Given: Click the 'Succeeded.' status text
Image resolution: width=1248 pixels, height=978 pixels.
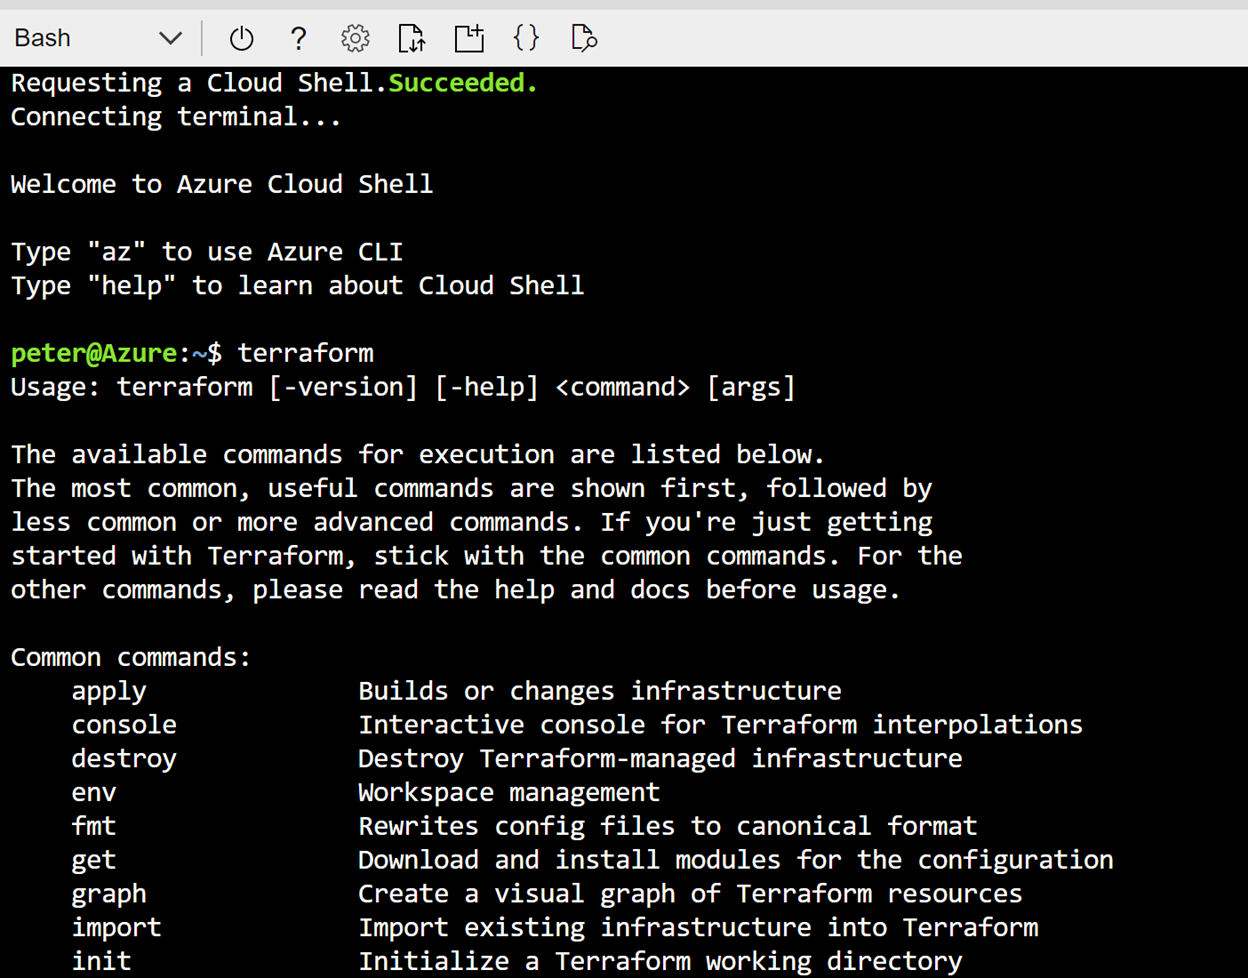Looking at the screenshot, I should point(463,83).
